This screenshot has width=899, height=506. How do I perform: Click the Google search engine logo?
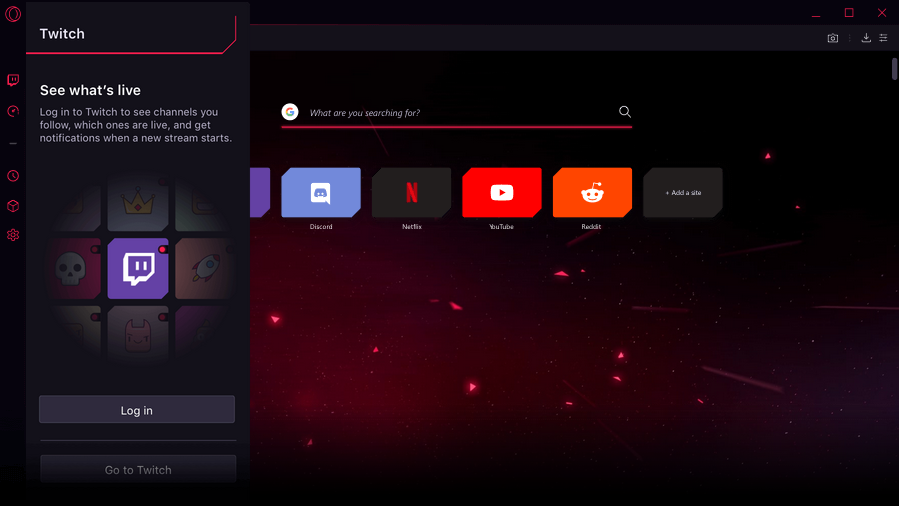(x=290, y=112)
